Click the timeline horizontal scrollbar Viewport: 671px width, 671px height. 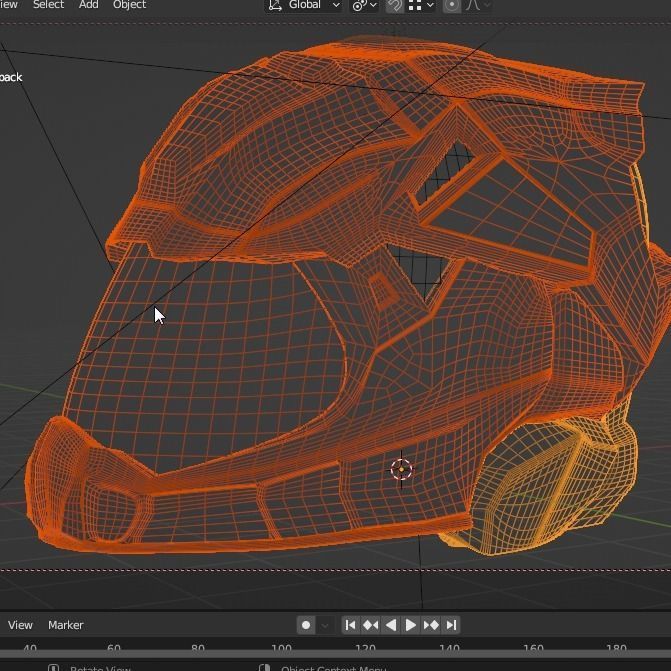click(336, 655)
